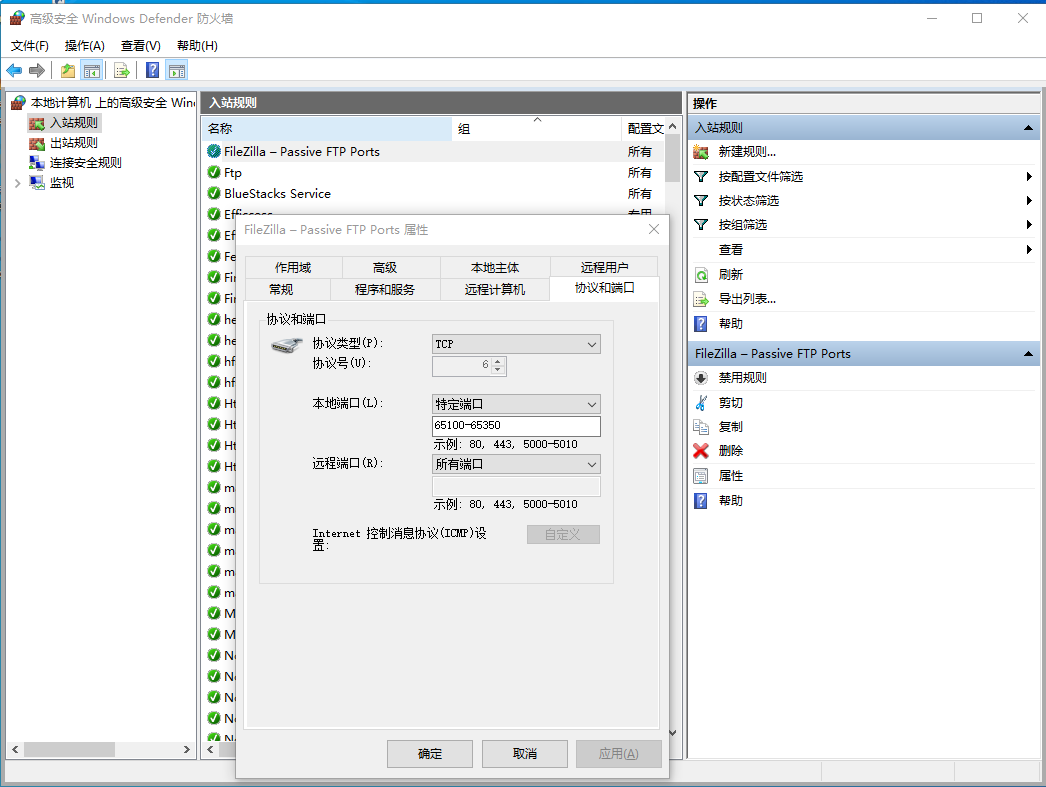Click 属性 in the actions pane
This screenshot has width=1046, height=787.
click(730, 476)
